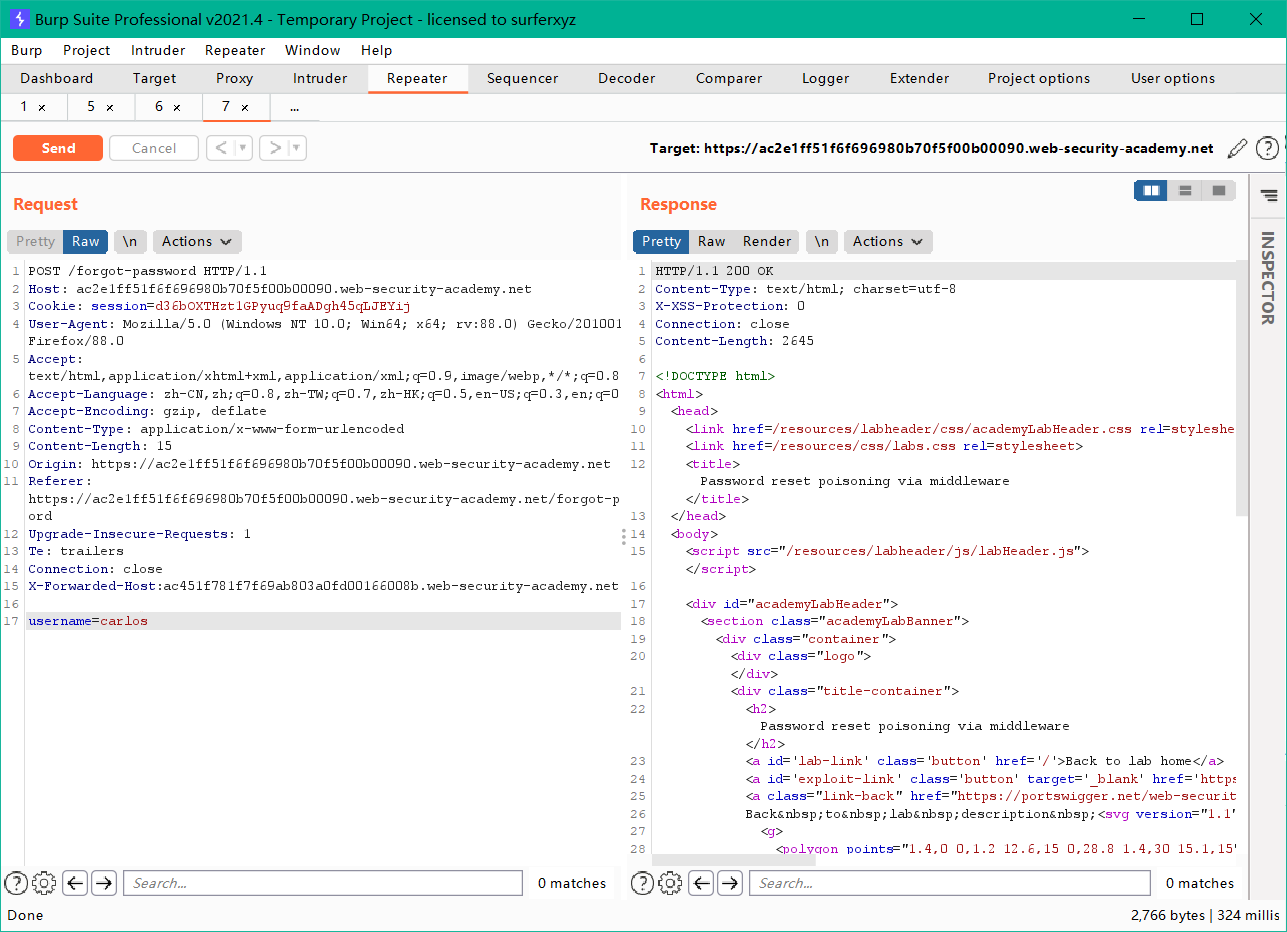Click the Send button
Image resolution: width=1287 pixels, height=932 pixels.
(x=58, y=148)
